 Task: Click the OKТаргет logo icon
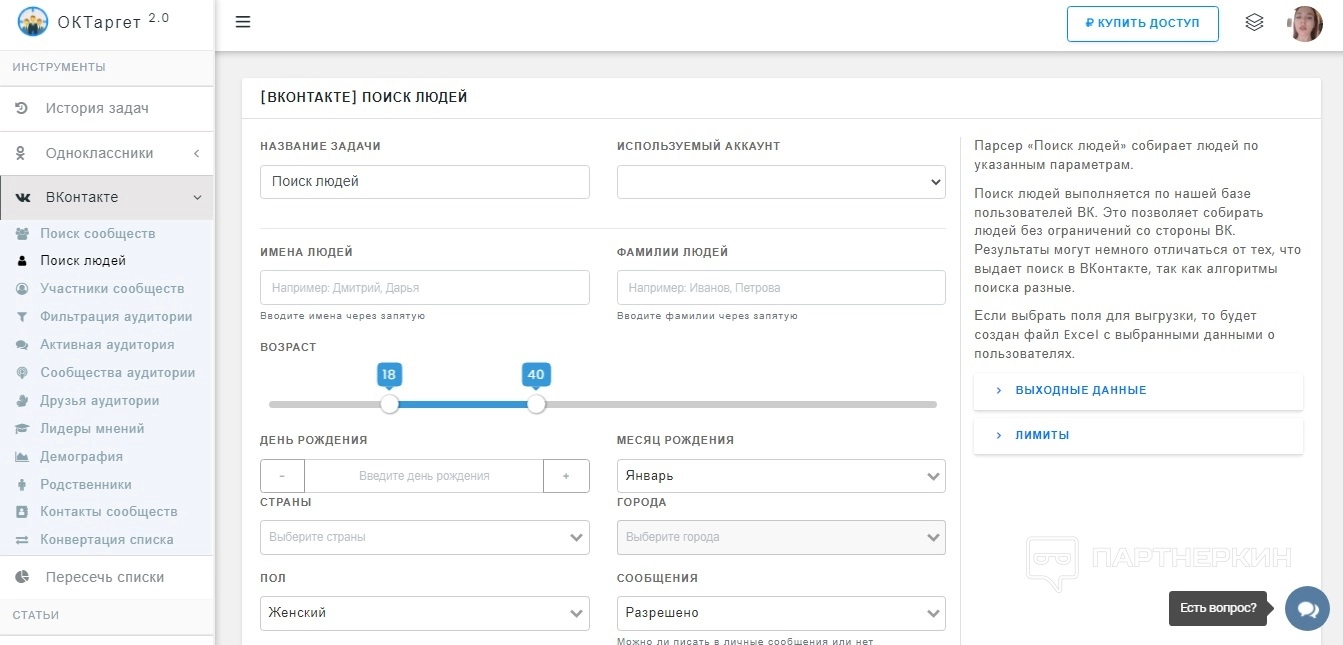pyautogui.click(x=33, y=21)
